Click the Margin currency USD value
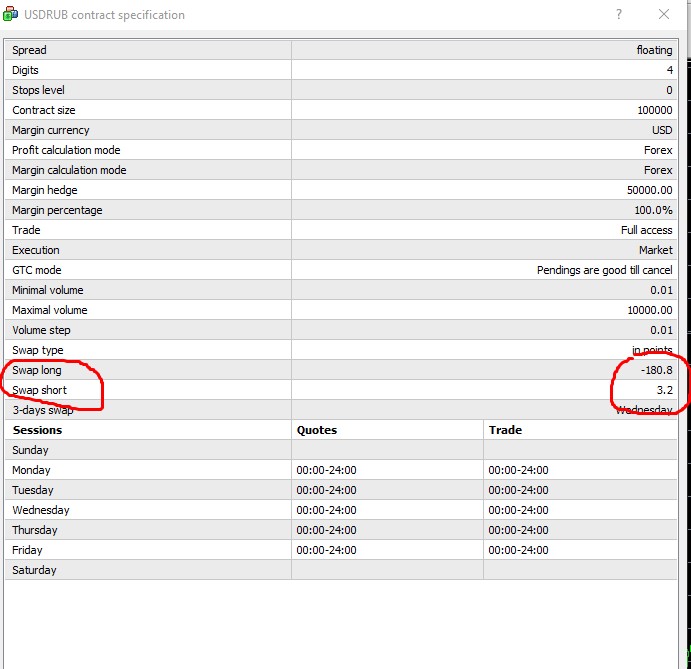Screen dimensions: 691x669 662,130
